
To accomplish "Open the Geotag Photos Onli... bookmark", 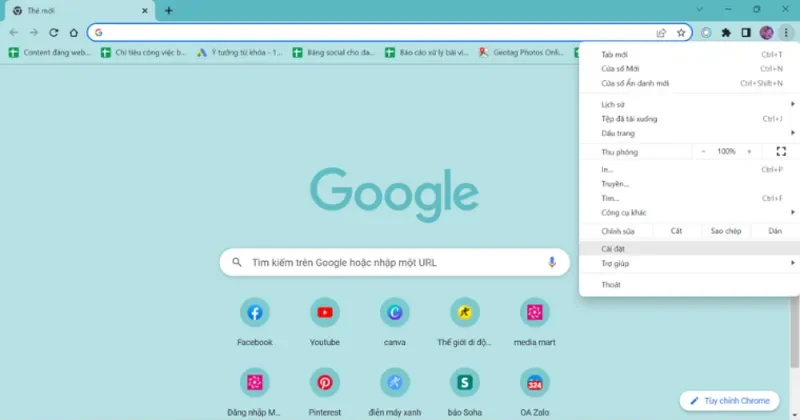I will [x=521, y=53].
